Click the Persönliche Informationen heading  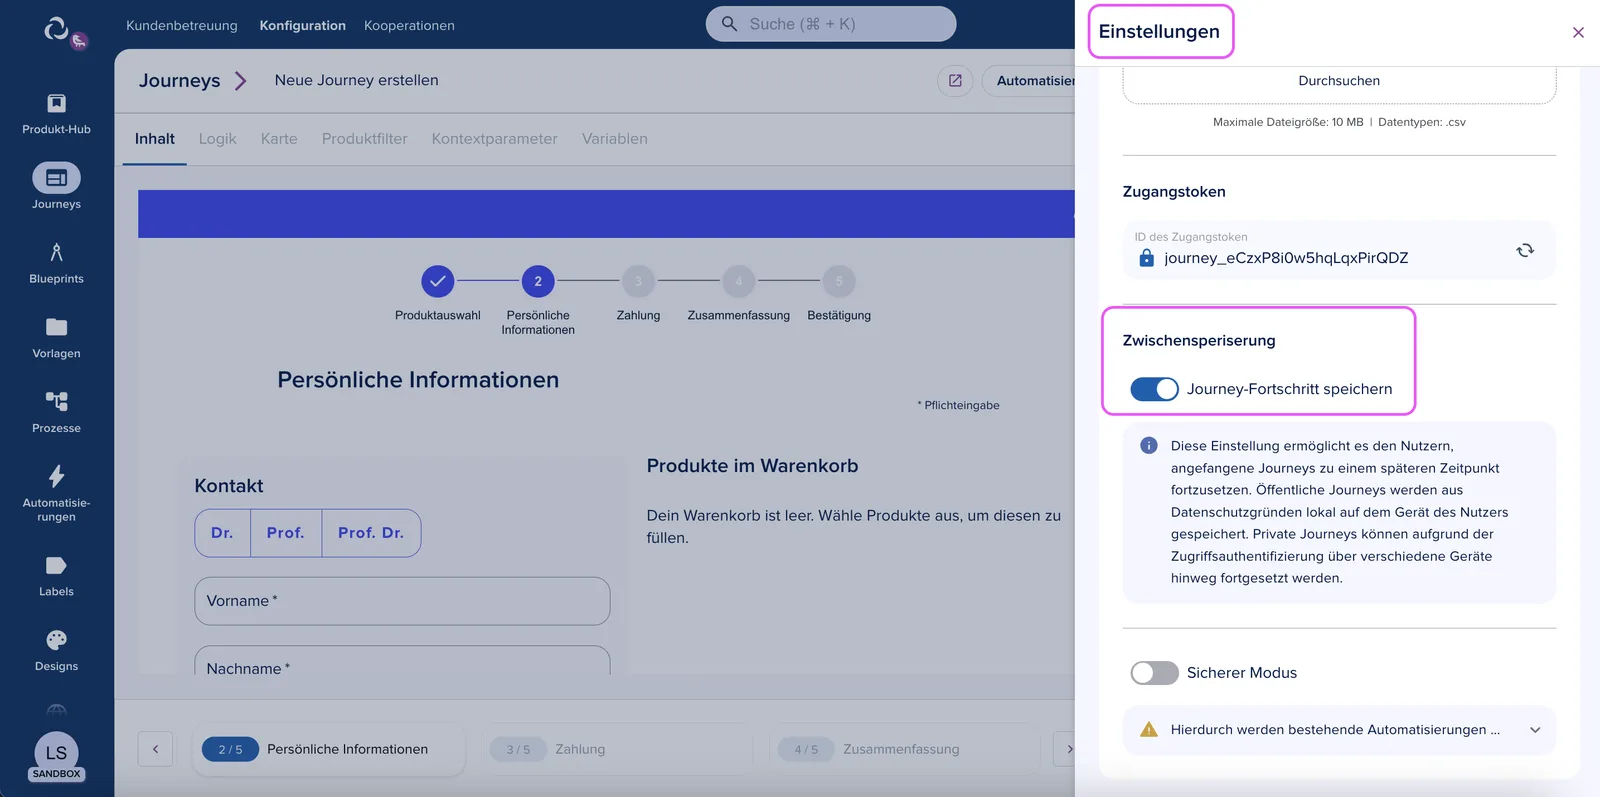point(418,380)
